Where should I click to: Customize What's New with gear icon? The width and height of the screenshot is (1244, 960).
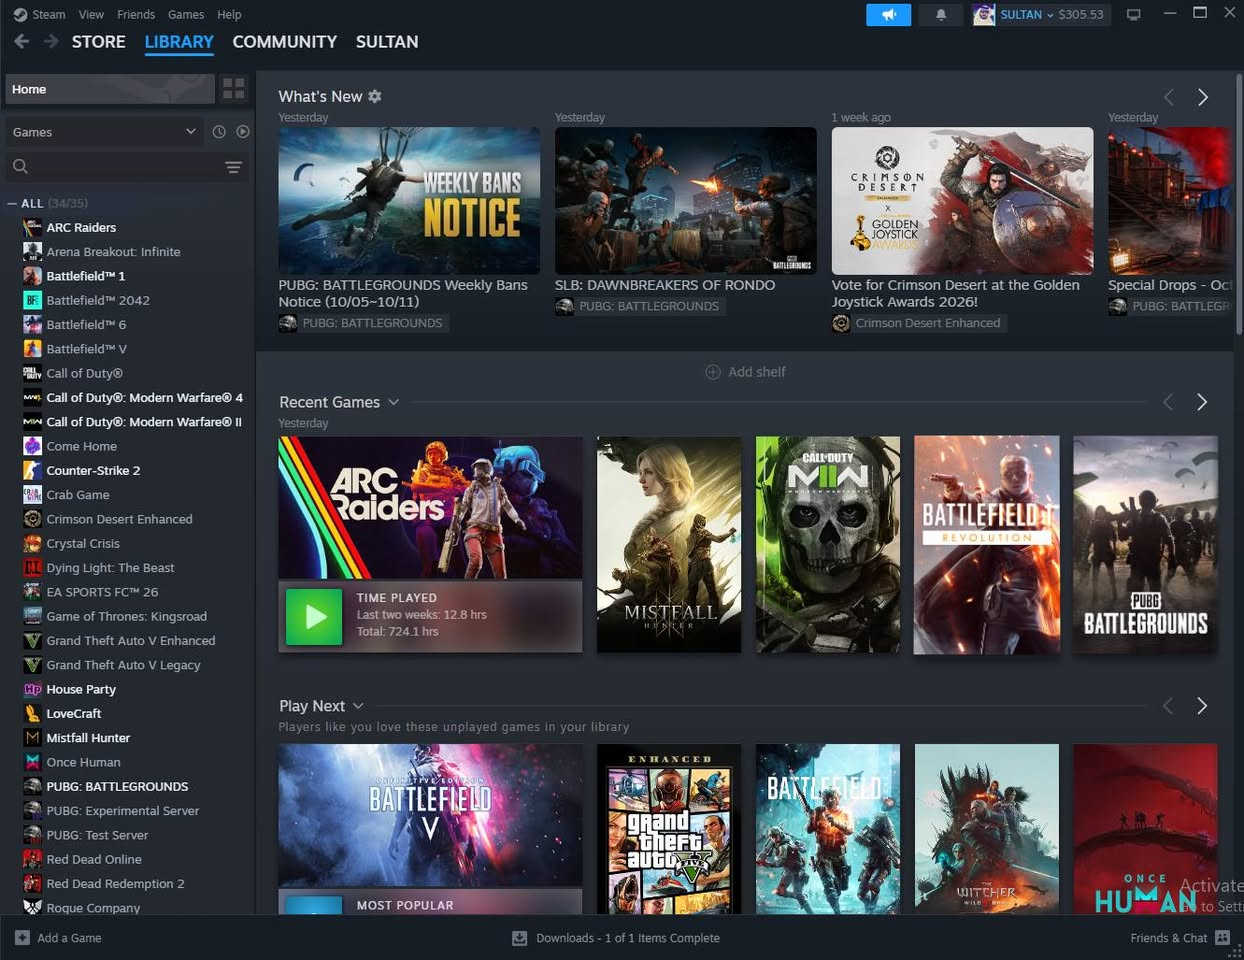tap(375, 96)
